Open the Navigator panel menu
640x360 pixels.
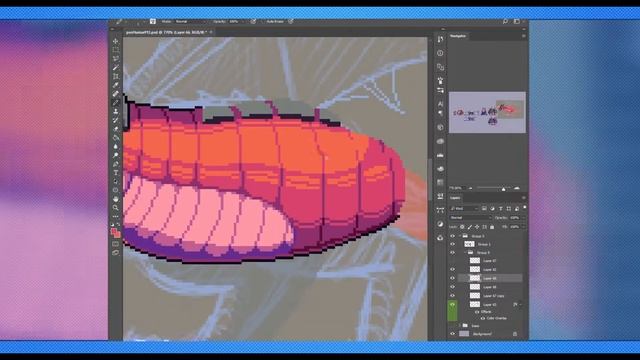pyautogui.click(x=524, y=36)
